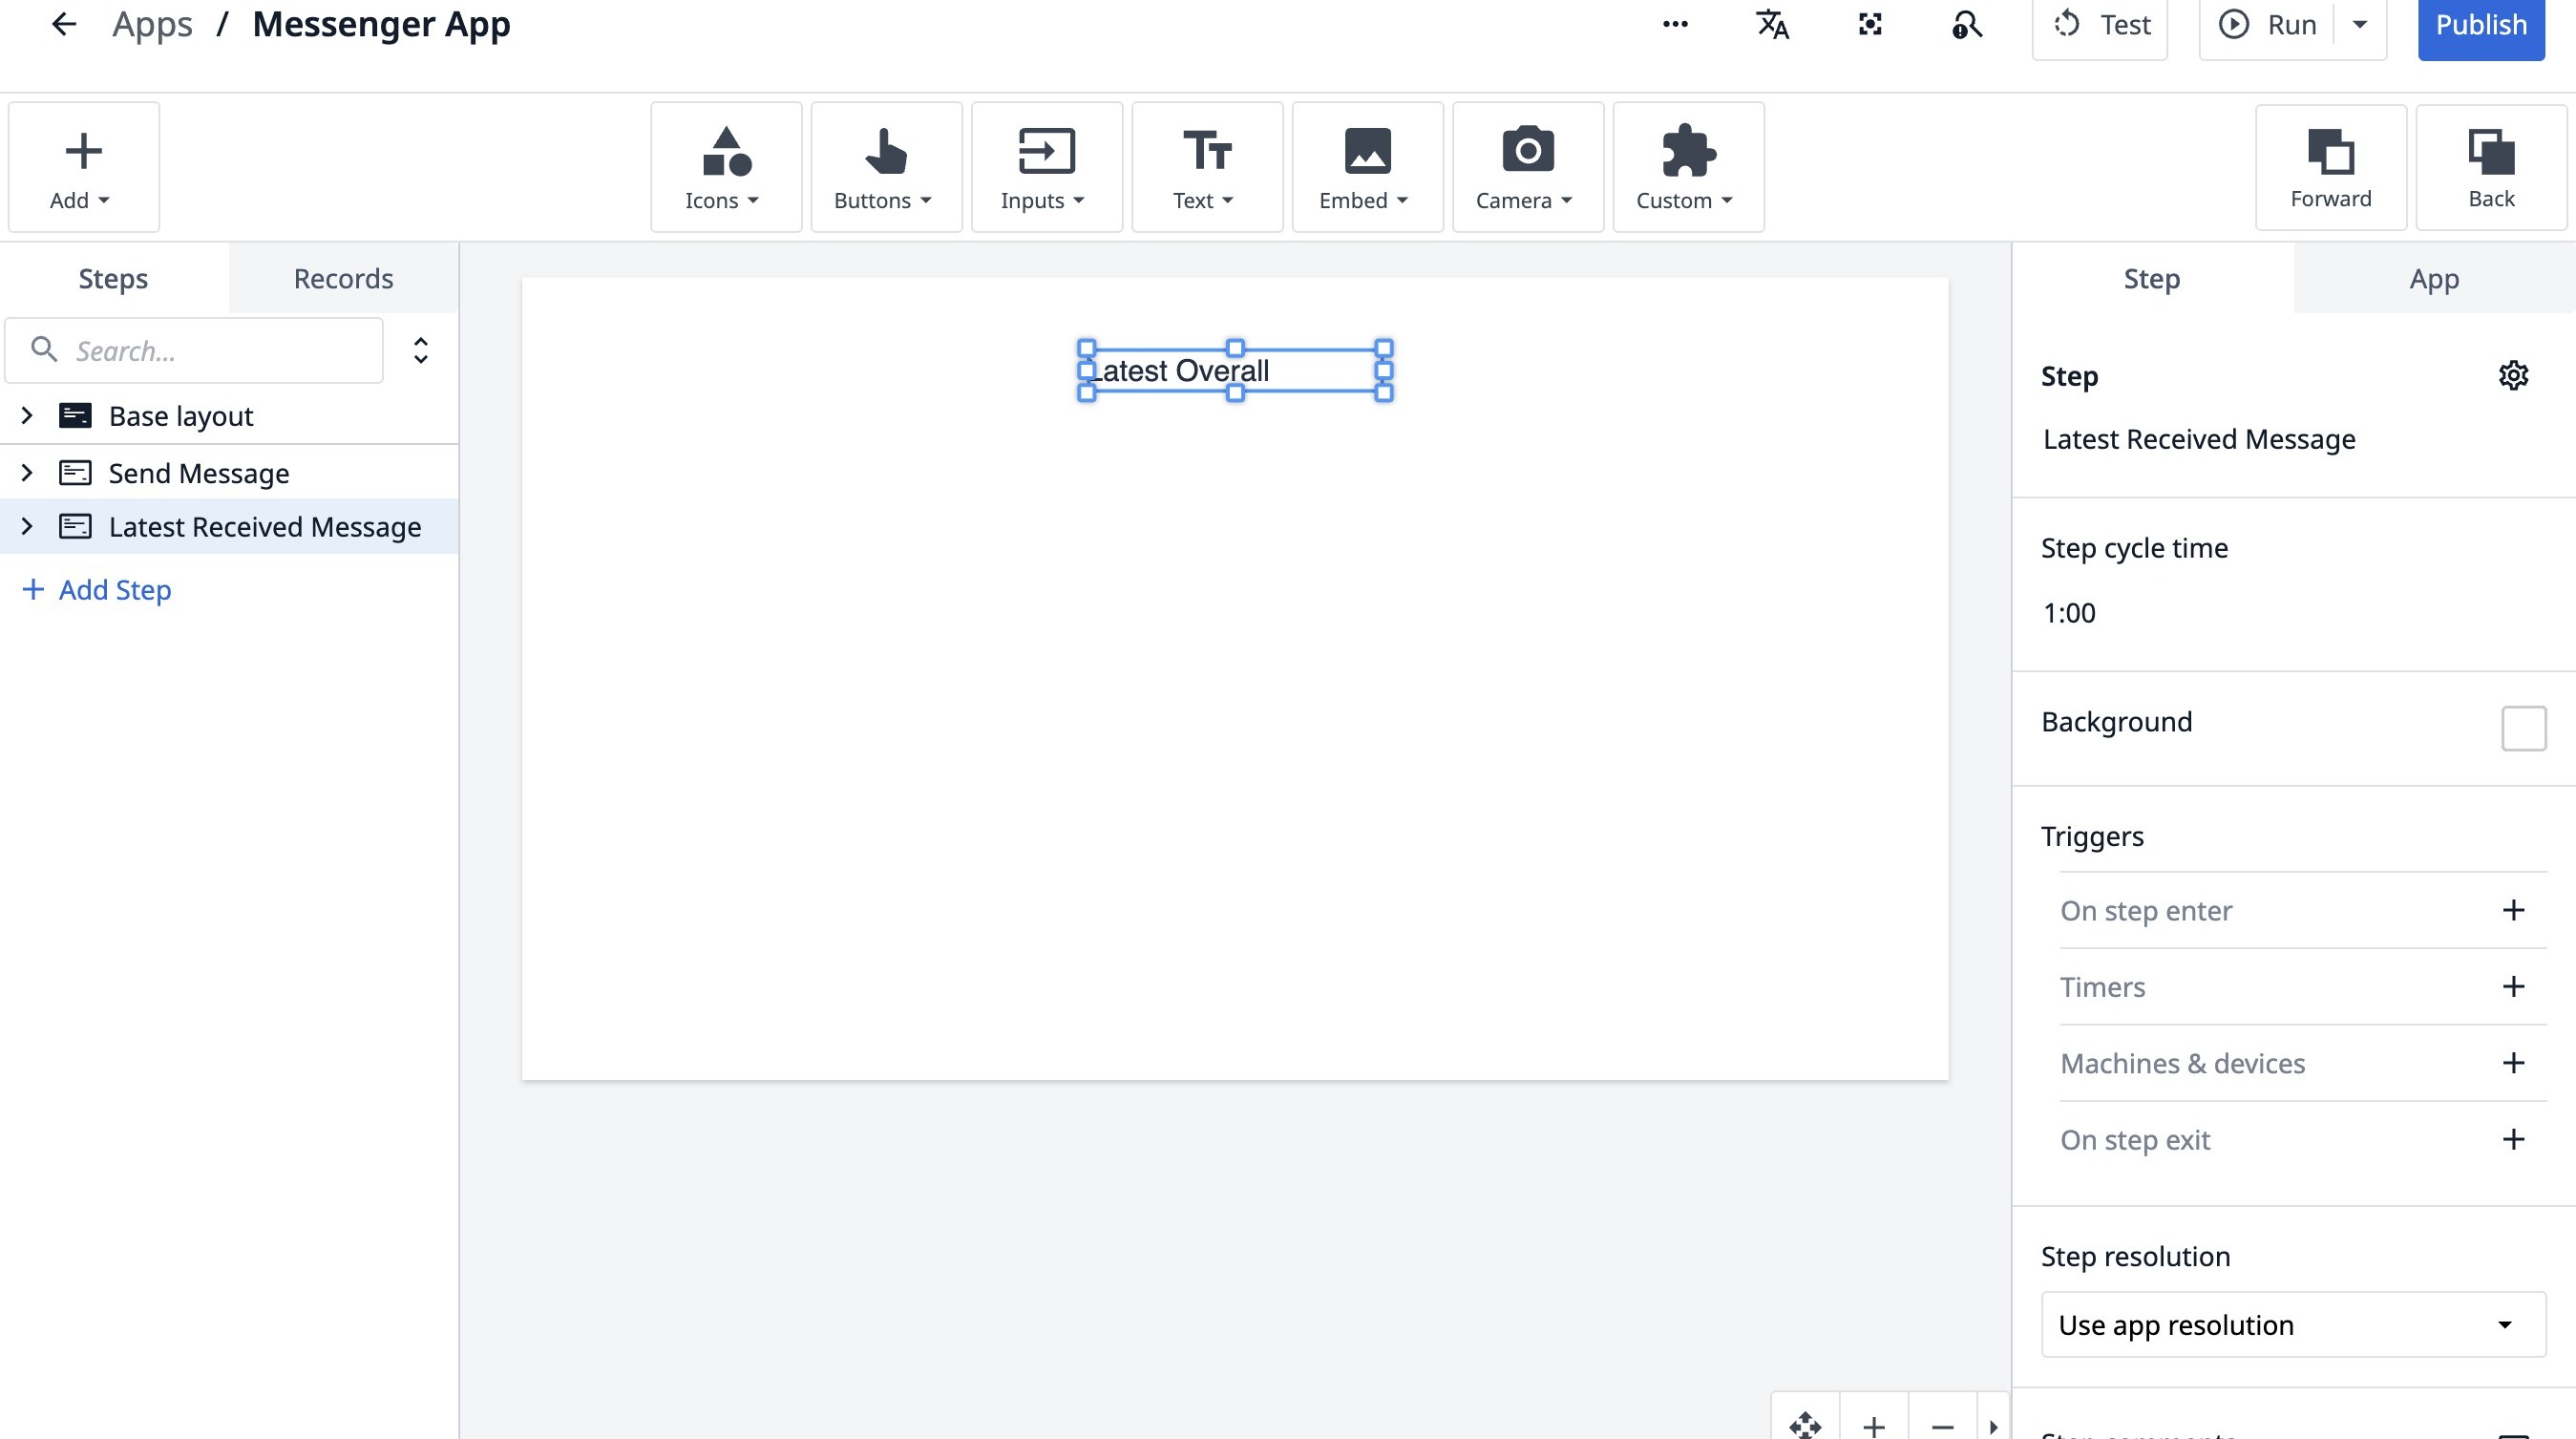Add an On step enter trigger
This screenshot has width=2576, height=1439.
point(2513,910)
